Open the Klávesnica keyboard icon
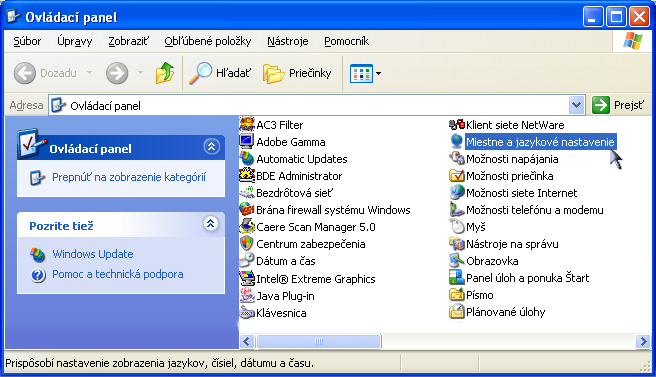The image size is (656, 377). click(x=247, y=313)
